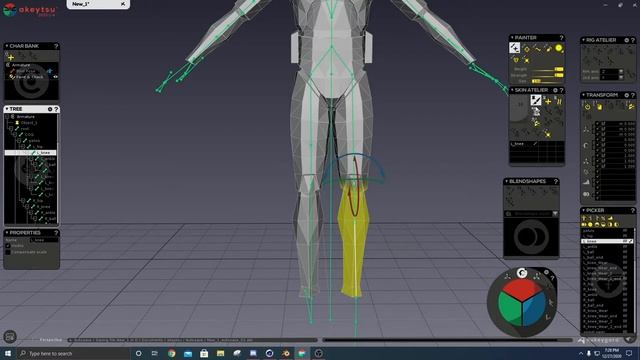This screenshot has width=640, height=360.
Task: Open Rig Atelier help question mark
Action: coord(633,40)
